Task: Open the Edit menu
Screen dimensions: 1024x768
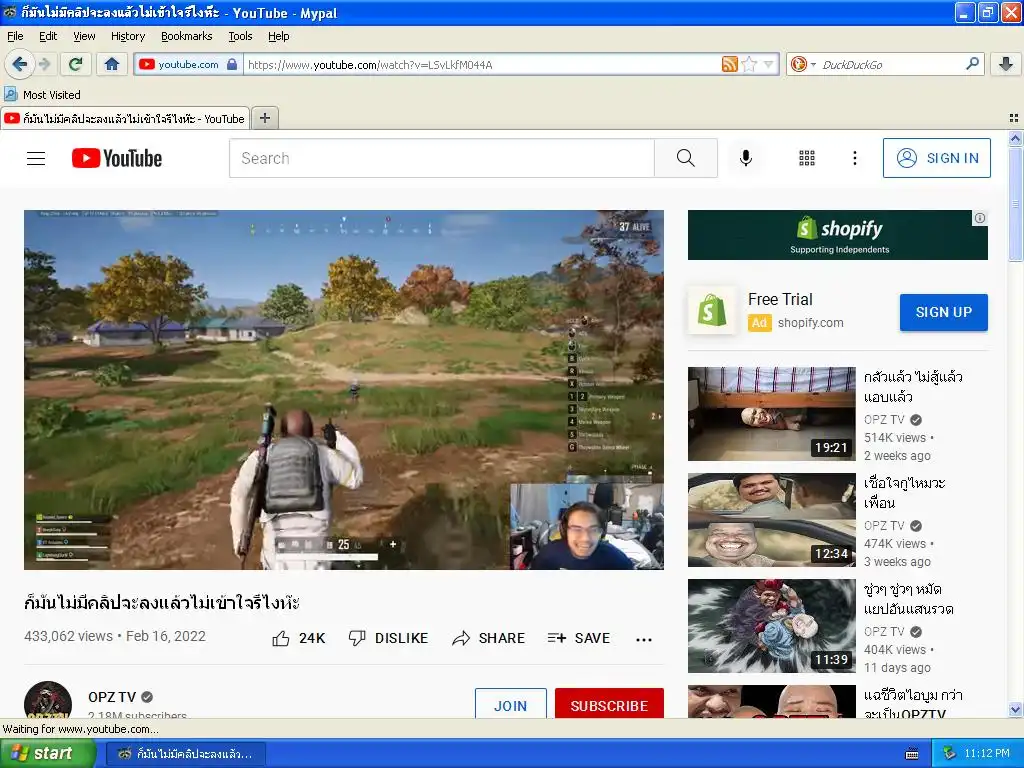Action: tap(48, 36)
